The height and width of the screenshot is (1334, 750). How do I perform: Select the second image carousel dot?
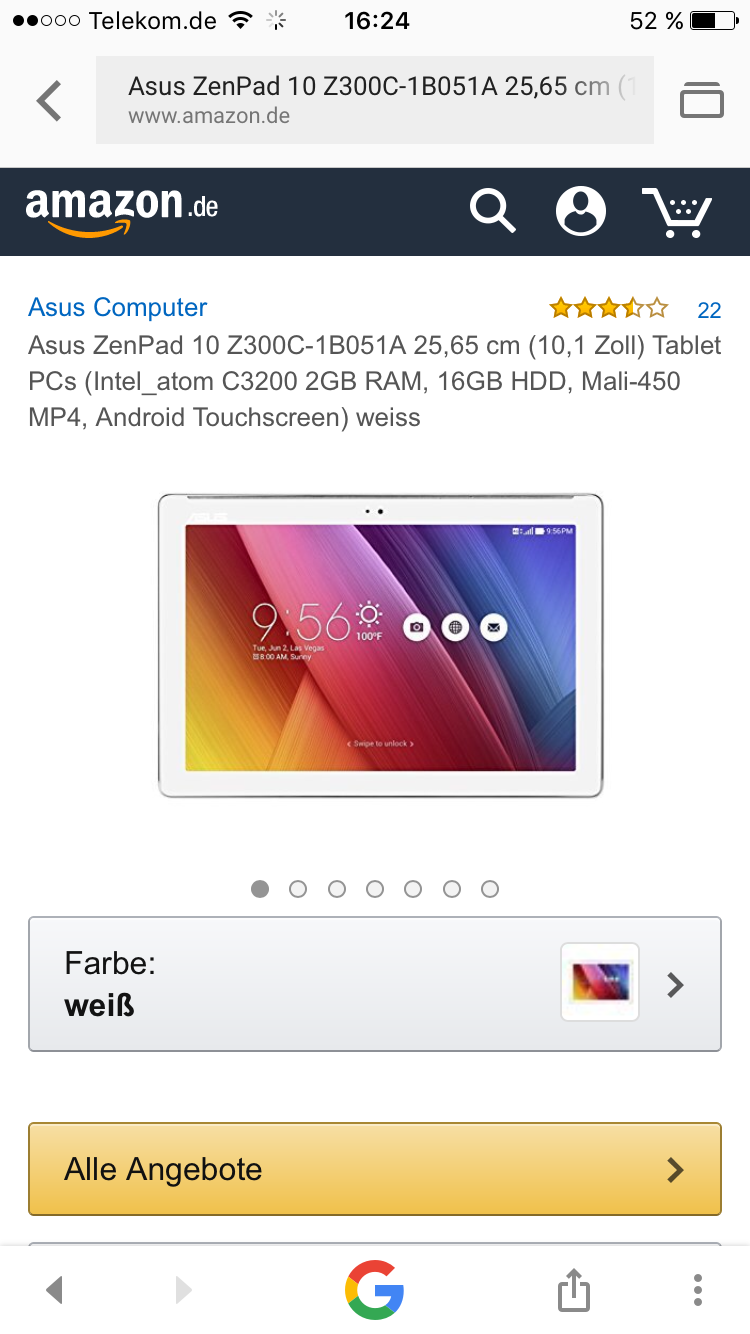tap(298, 889)
